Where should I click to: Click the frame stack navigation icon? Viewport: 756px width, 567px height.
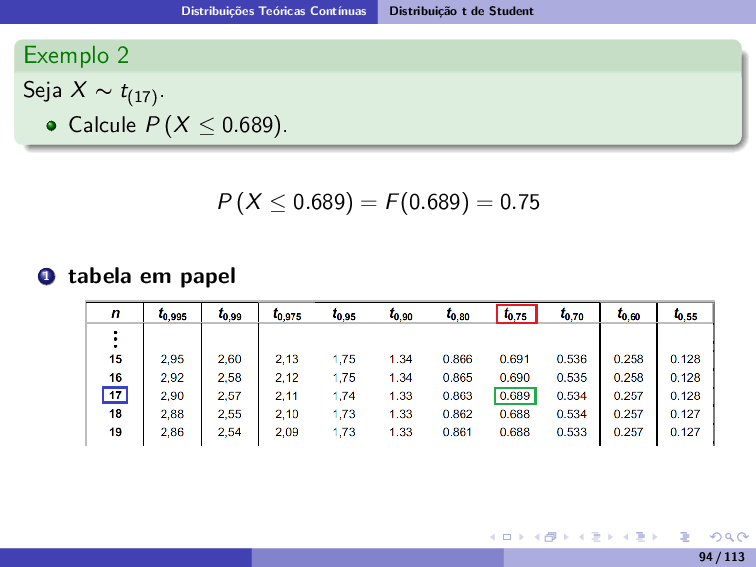(x=551, y=537)
